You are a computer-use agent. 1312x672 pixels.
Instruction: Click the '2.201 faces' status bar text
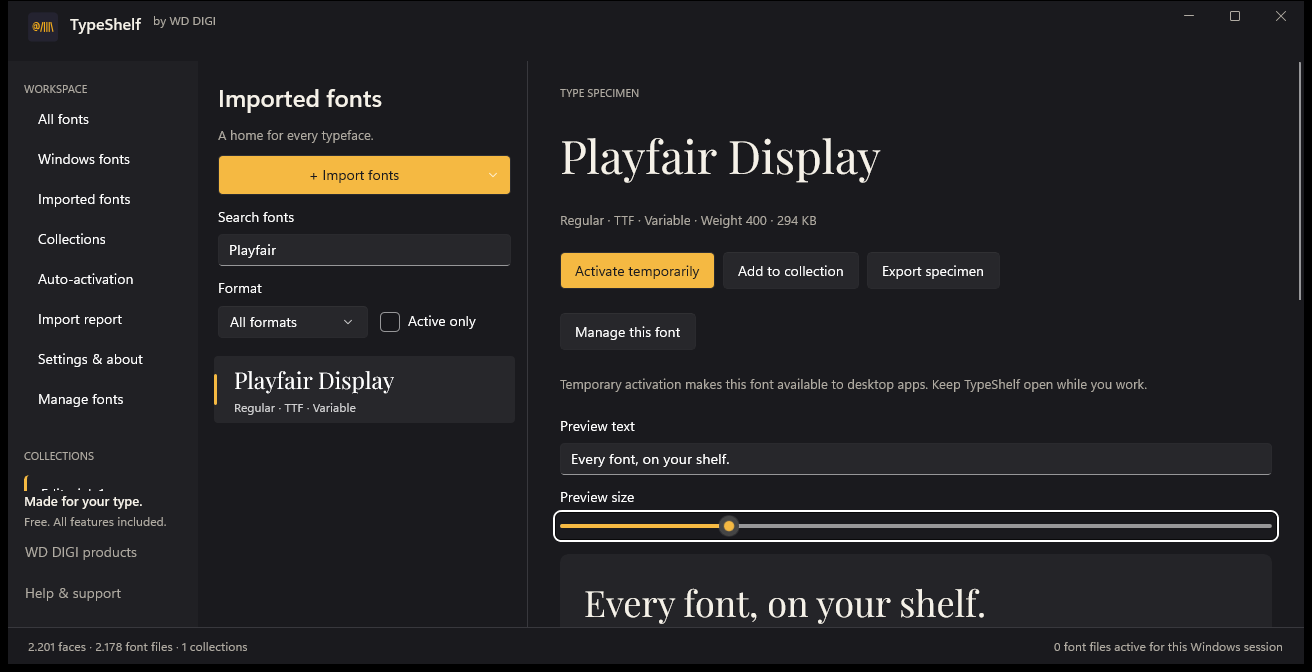point(57,647)
